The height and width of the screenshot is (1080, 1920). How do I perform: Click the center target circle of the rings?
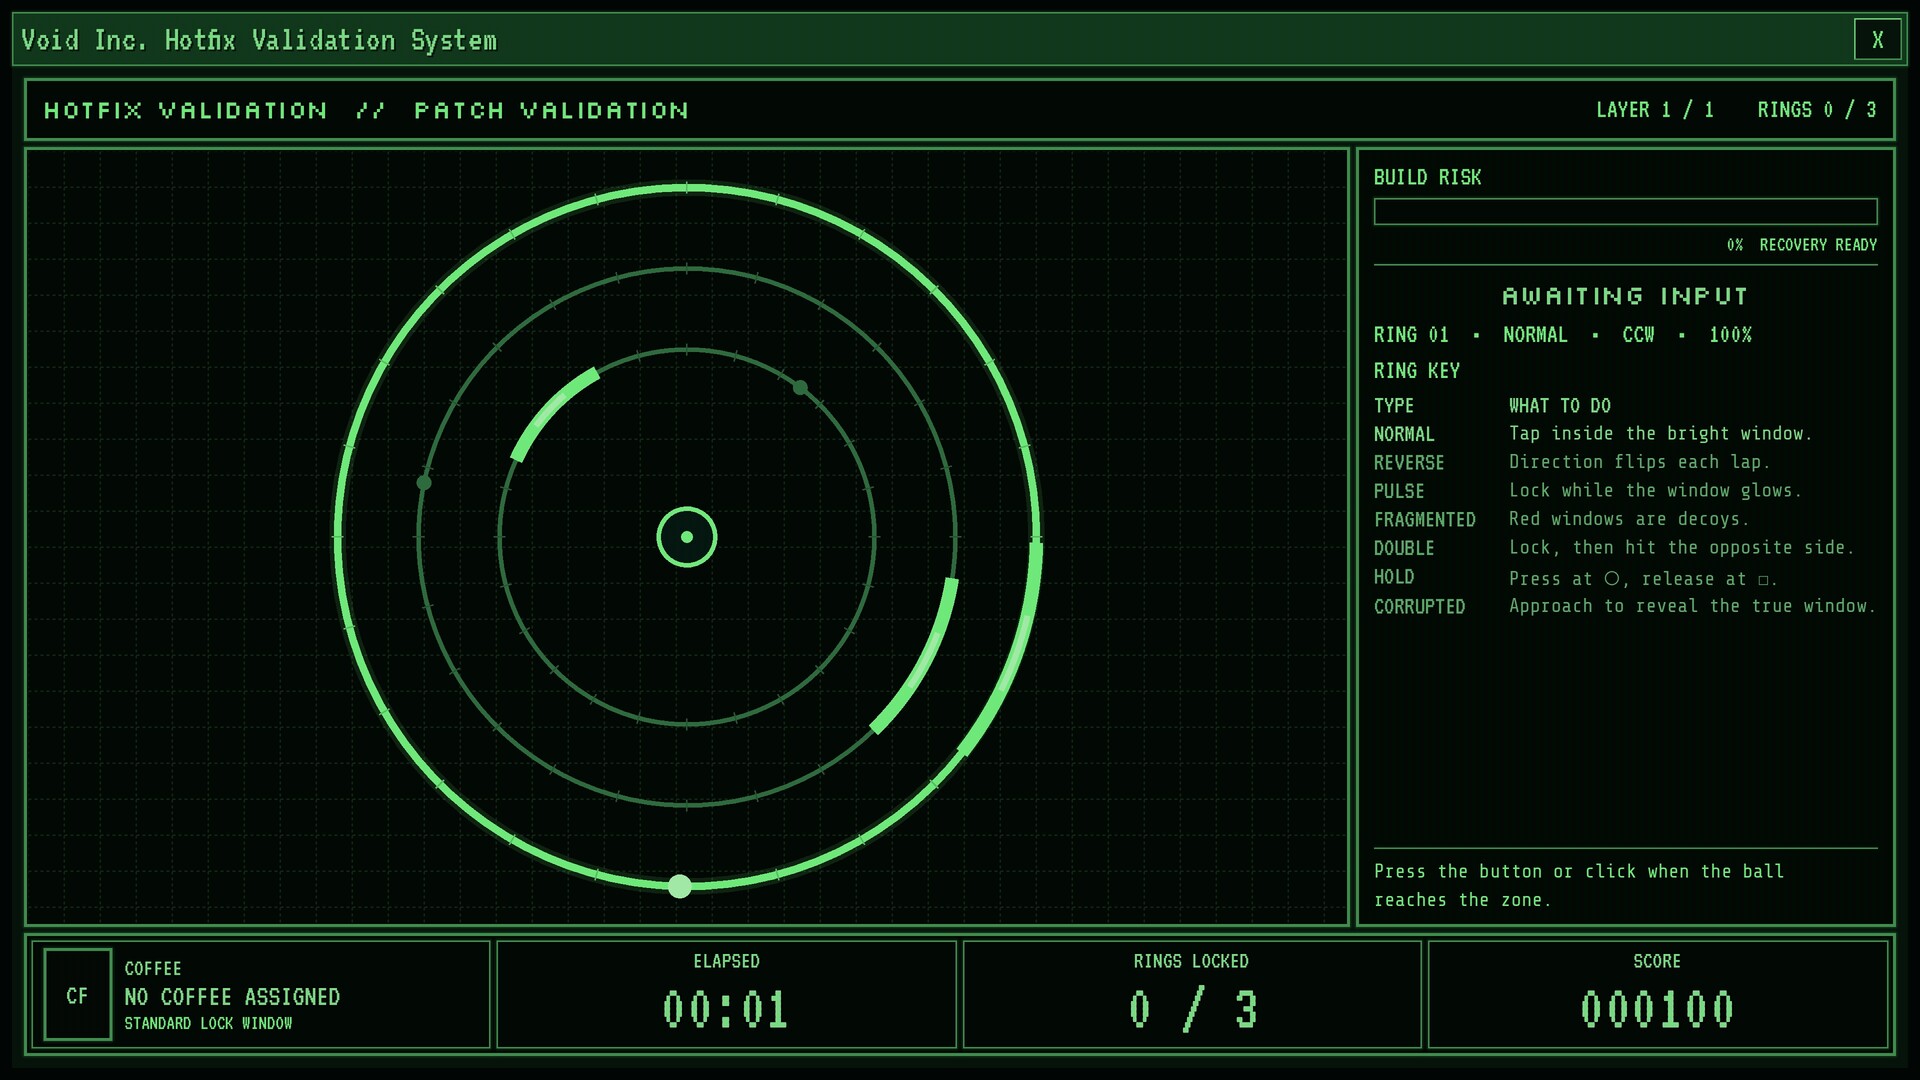687,537
